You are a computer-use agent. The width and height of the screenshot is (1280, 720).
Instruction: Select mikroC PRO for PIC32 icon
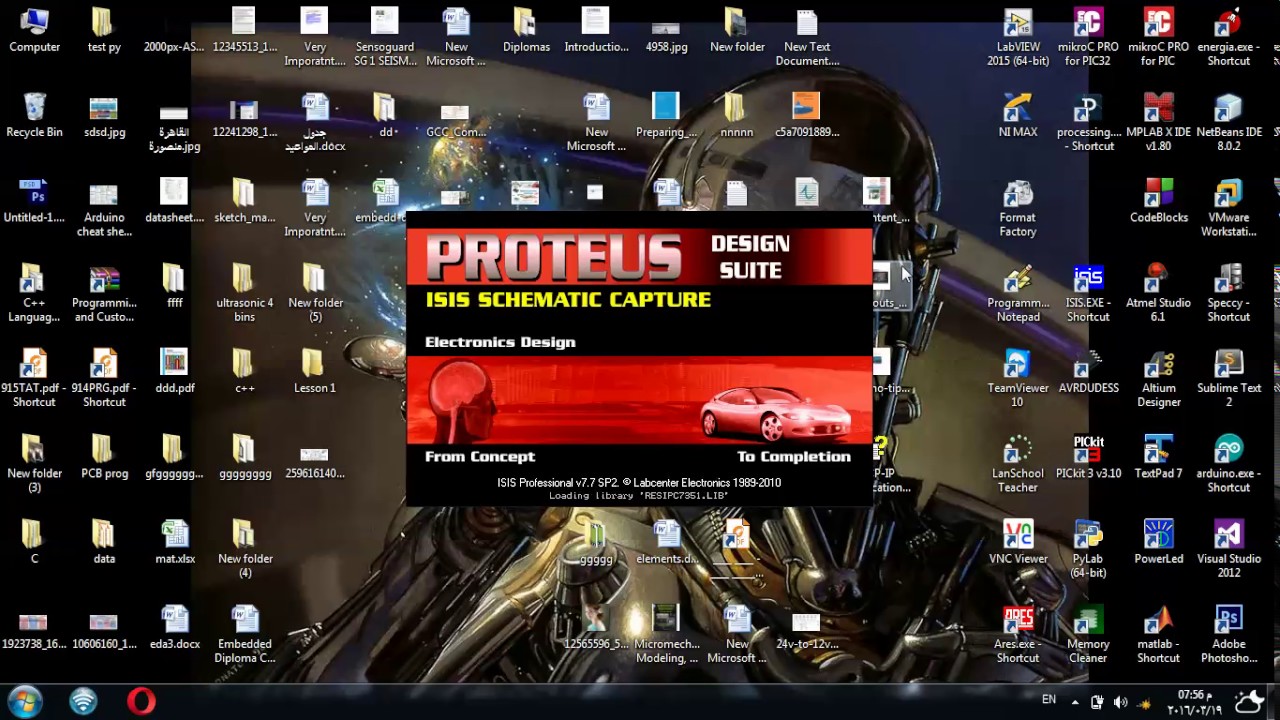click(1088, 38)
